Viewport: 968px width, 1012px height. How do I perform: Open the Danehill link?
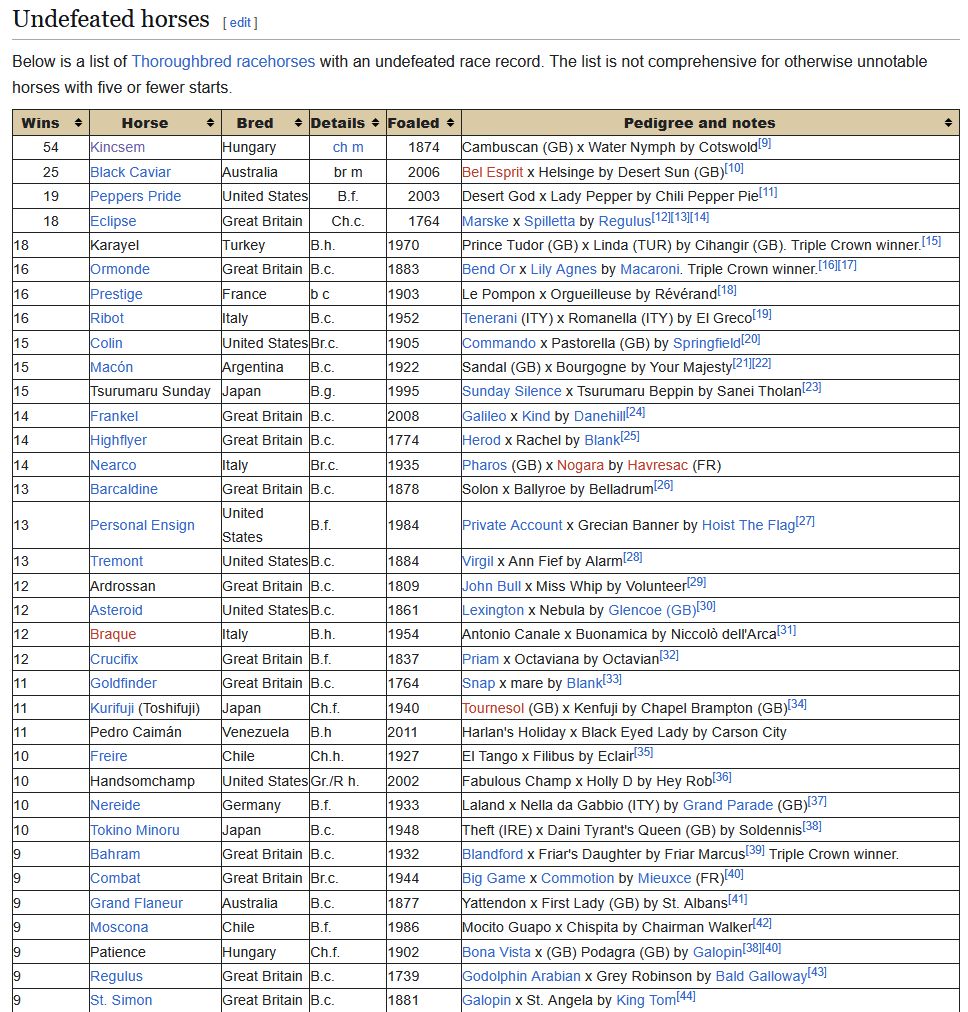tap(600, 416)
